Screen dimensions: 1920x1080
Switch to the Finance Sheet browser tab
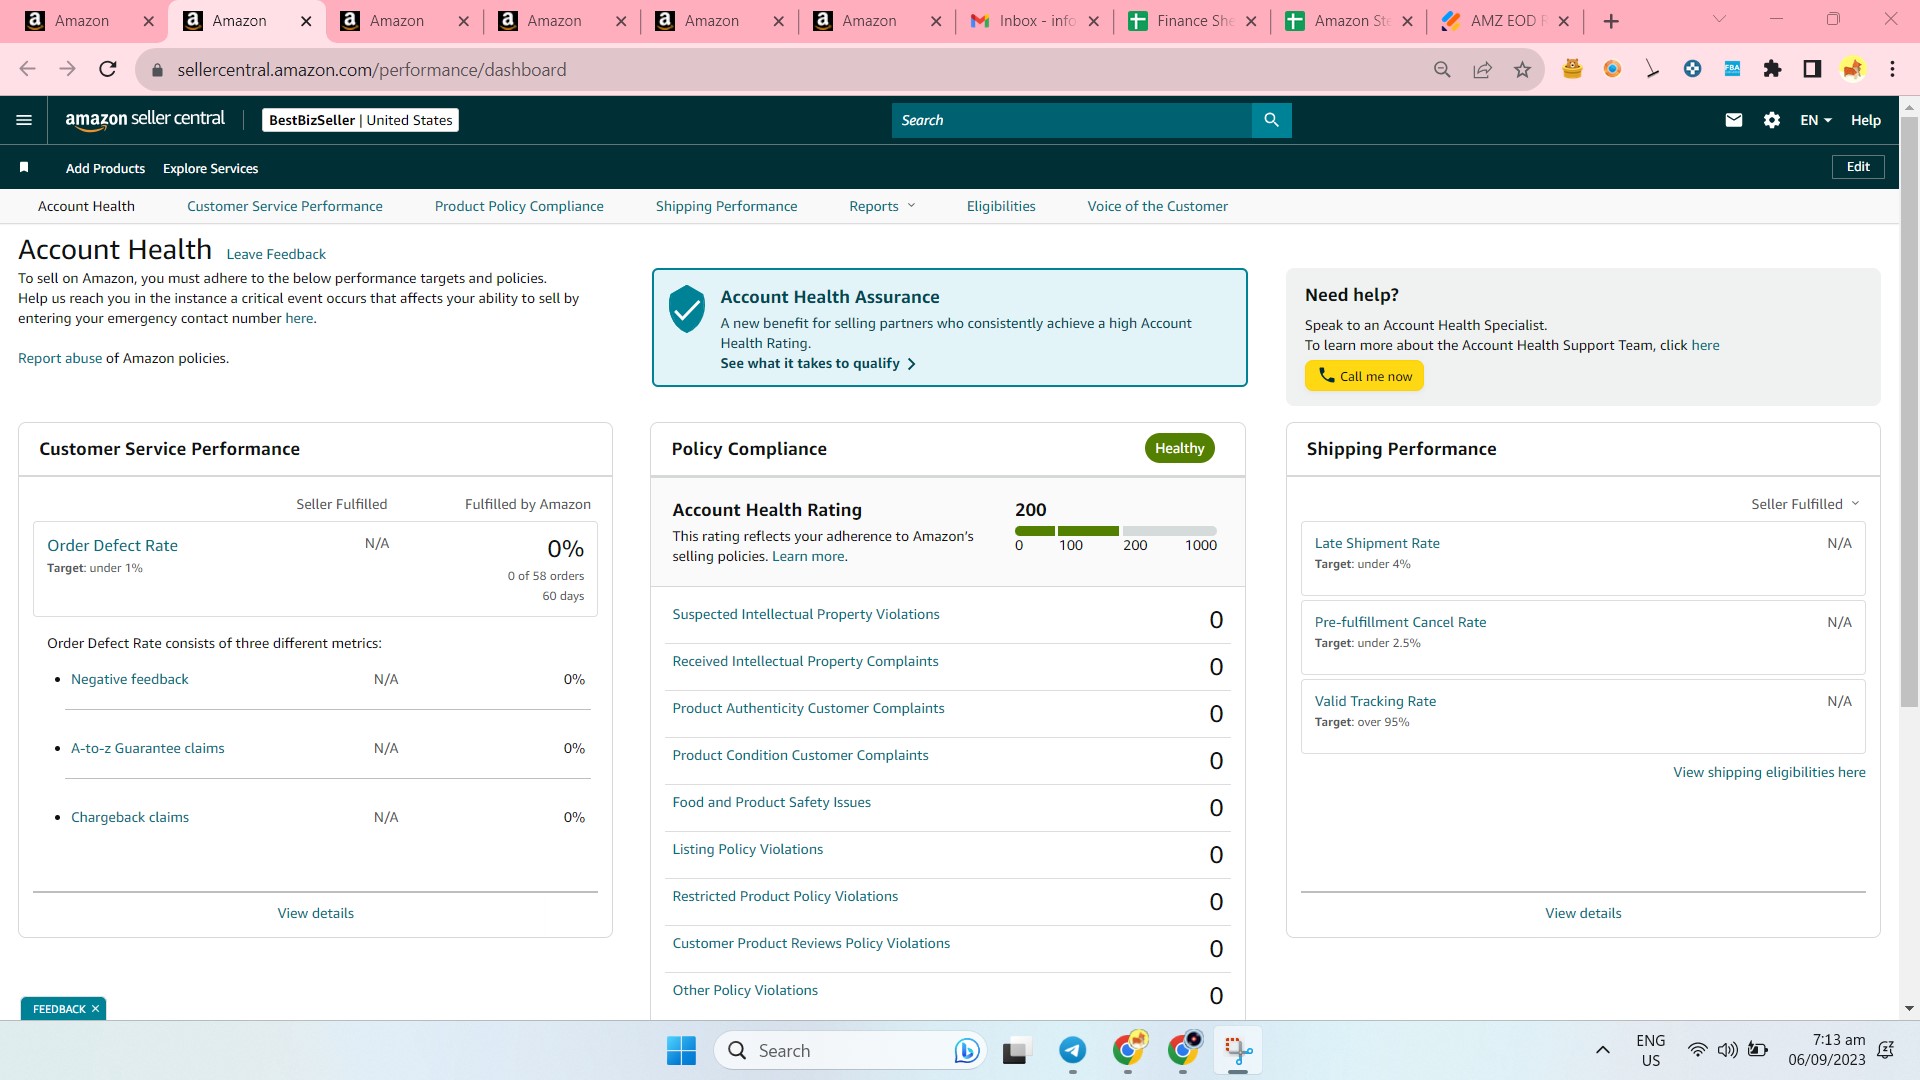[1193, 21]
